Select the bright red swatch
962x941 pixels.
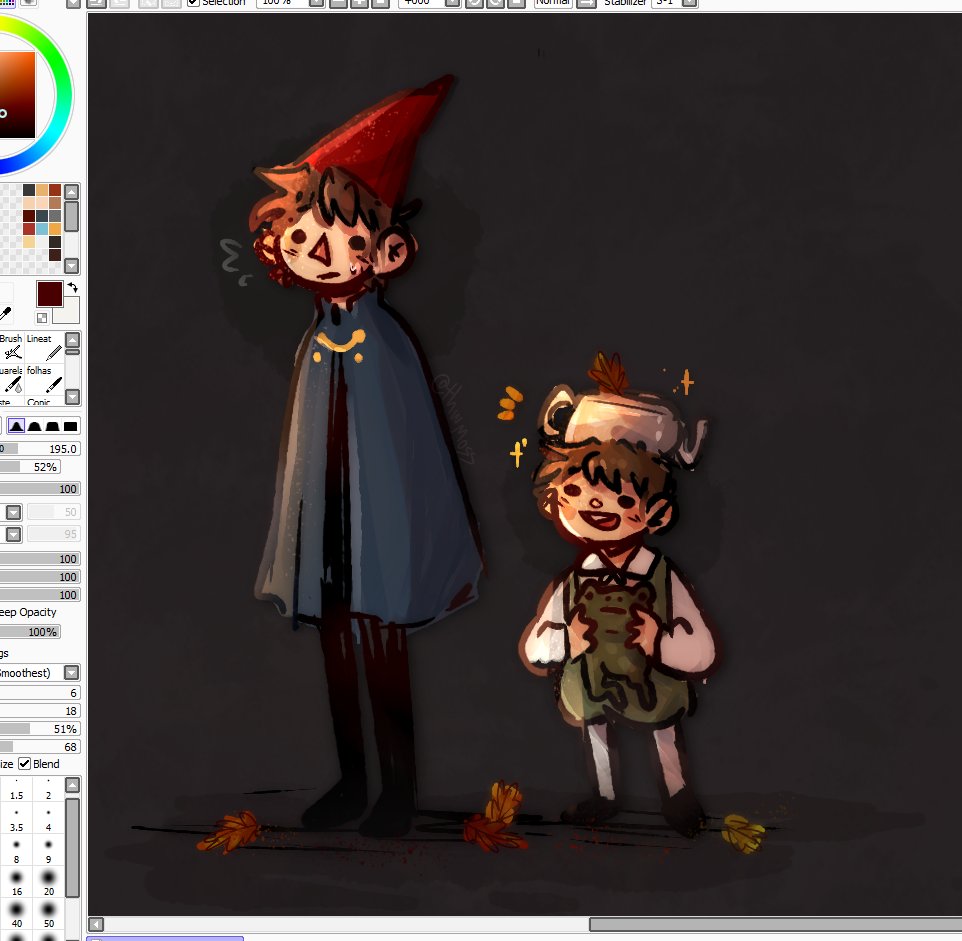[29, 229]
